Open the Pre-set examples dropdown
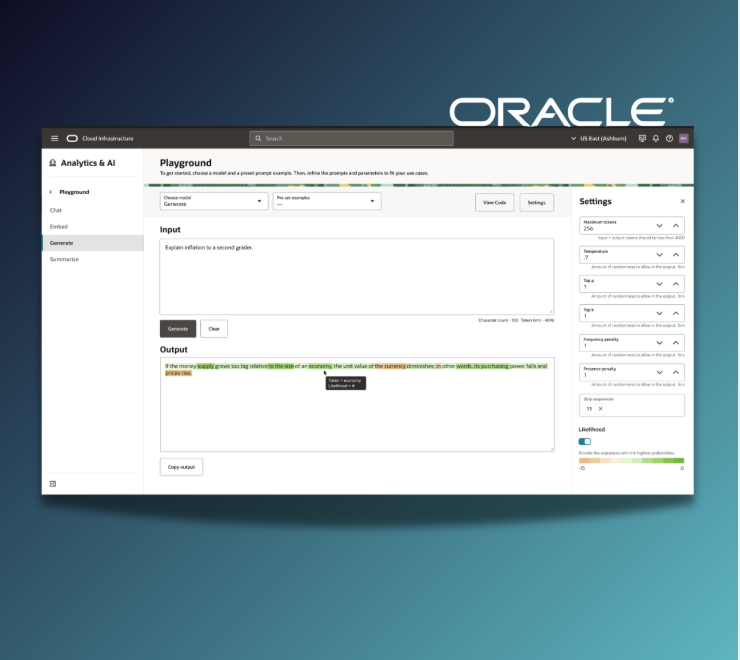 click(x=327, y=201)
